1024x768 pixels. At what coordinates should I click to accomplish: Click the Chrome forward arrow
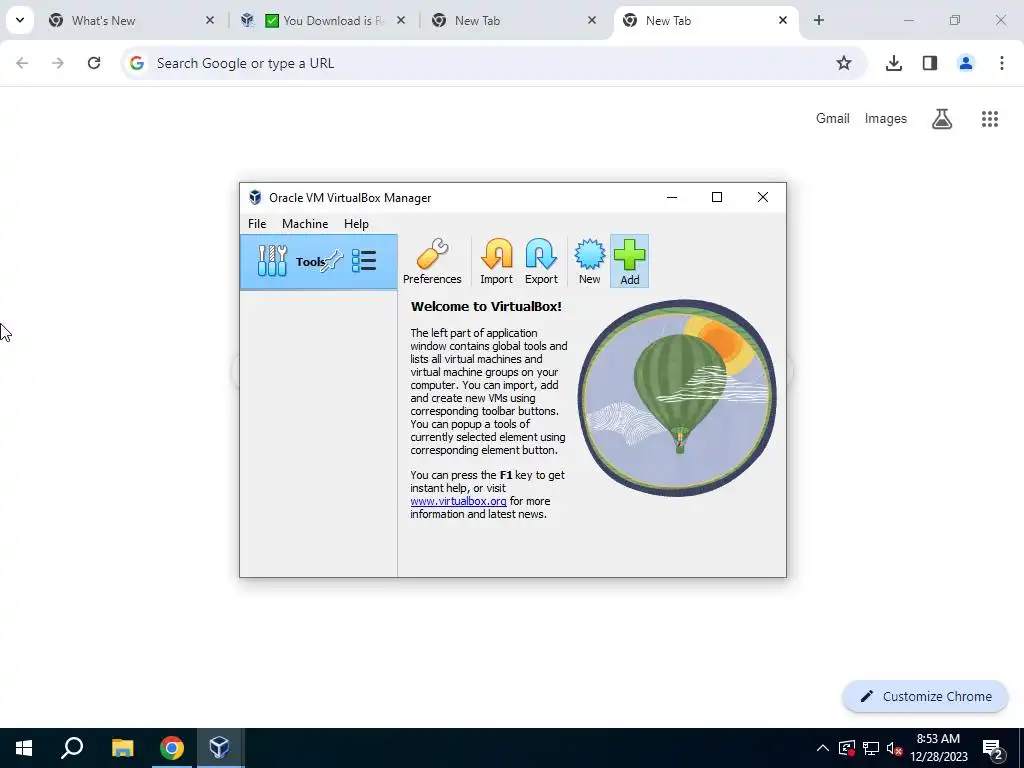(58, 63)
